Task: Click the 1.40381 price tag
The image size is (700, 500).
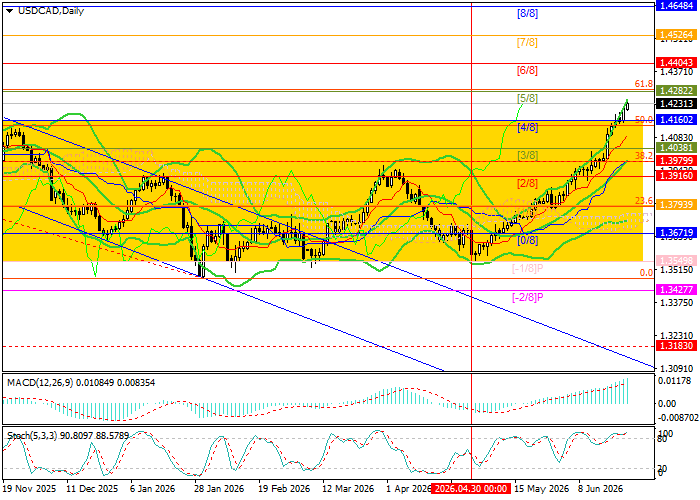Action: tap(676, 148)
